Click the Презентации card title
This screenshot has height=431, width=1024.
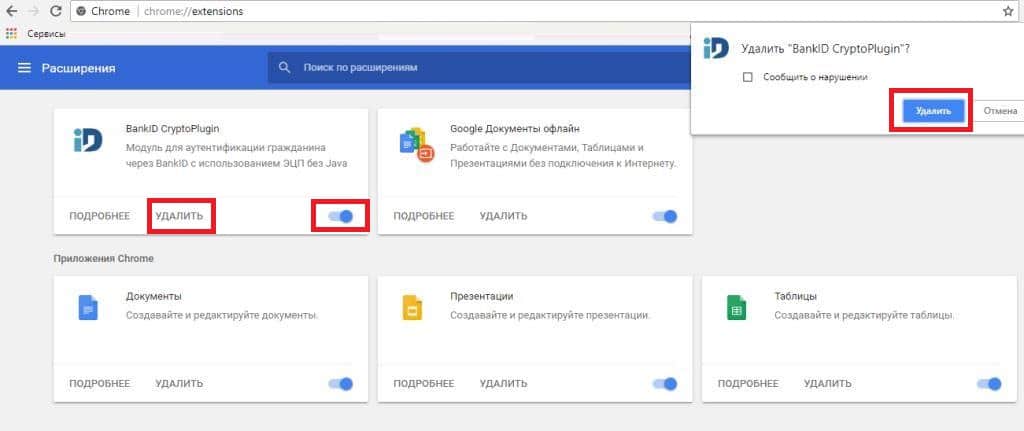pyautogui.click(x=481, y=296)
